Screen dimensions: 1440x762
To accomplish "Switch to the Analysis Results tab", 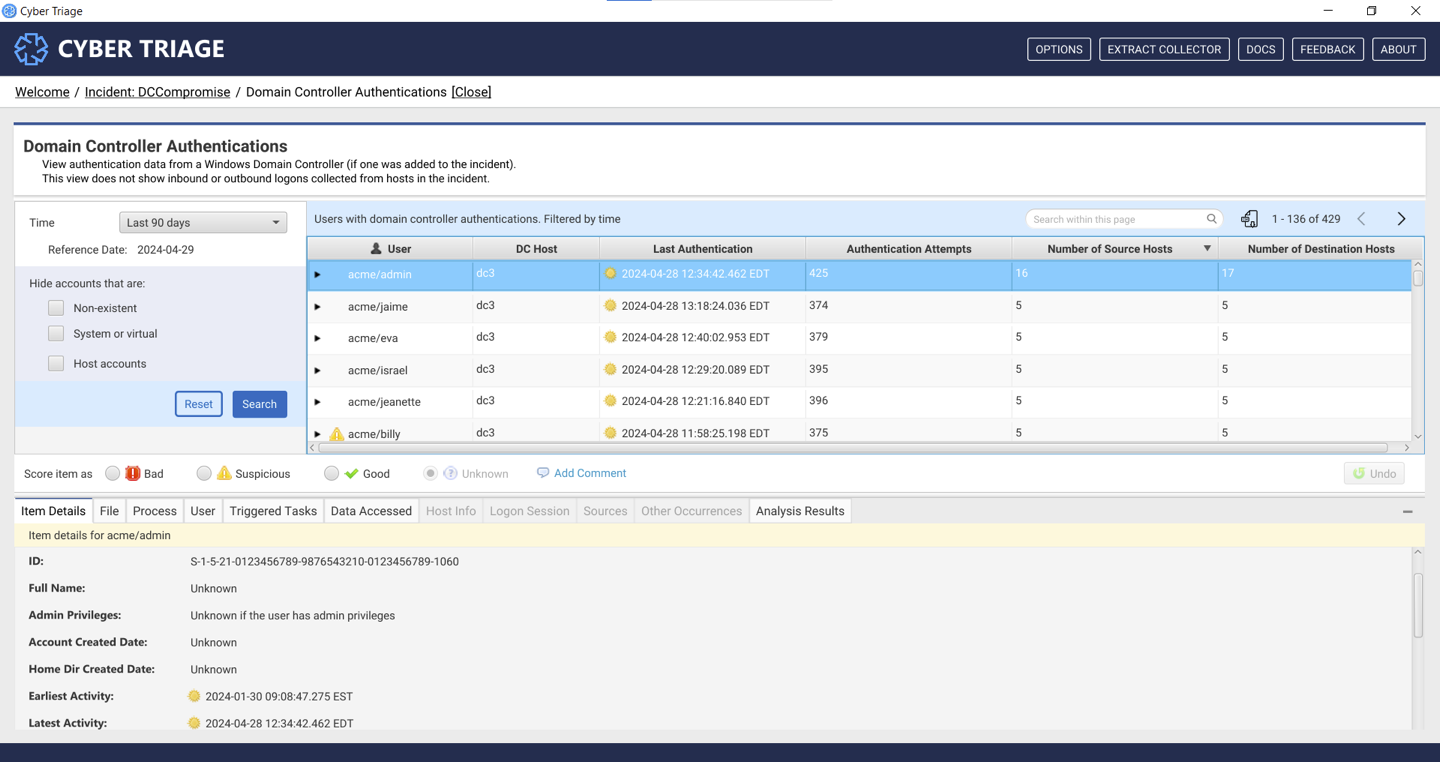I will pyautogui.click(x=799, y=511).
